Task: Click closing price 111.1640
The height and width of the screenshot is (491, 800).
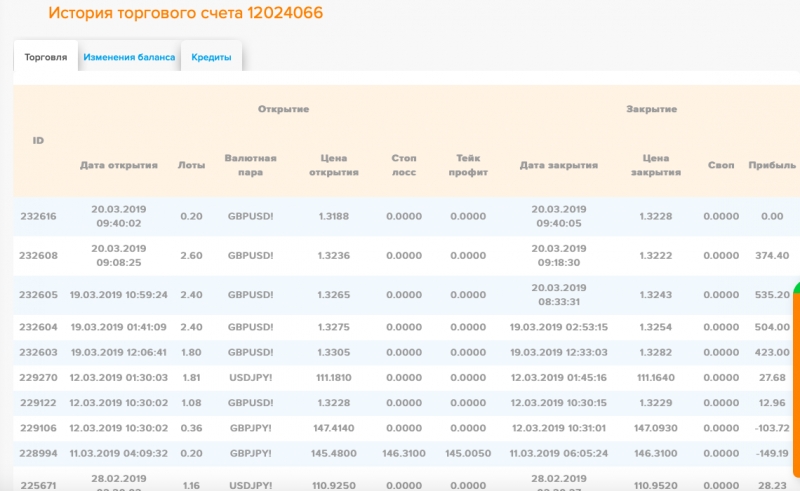Action: 656,378
